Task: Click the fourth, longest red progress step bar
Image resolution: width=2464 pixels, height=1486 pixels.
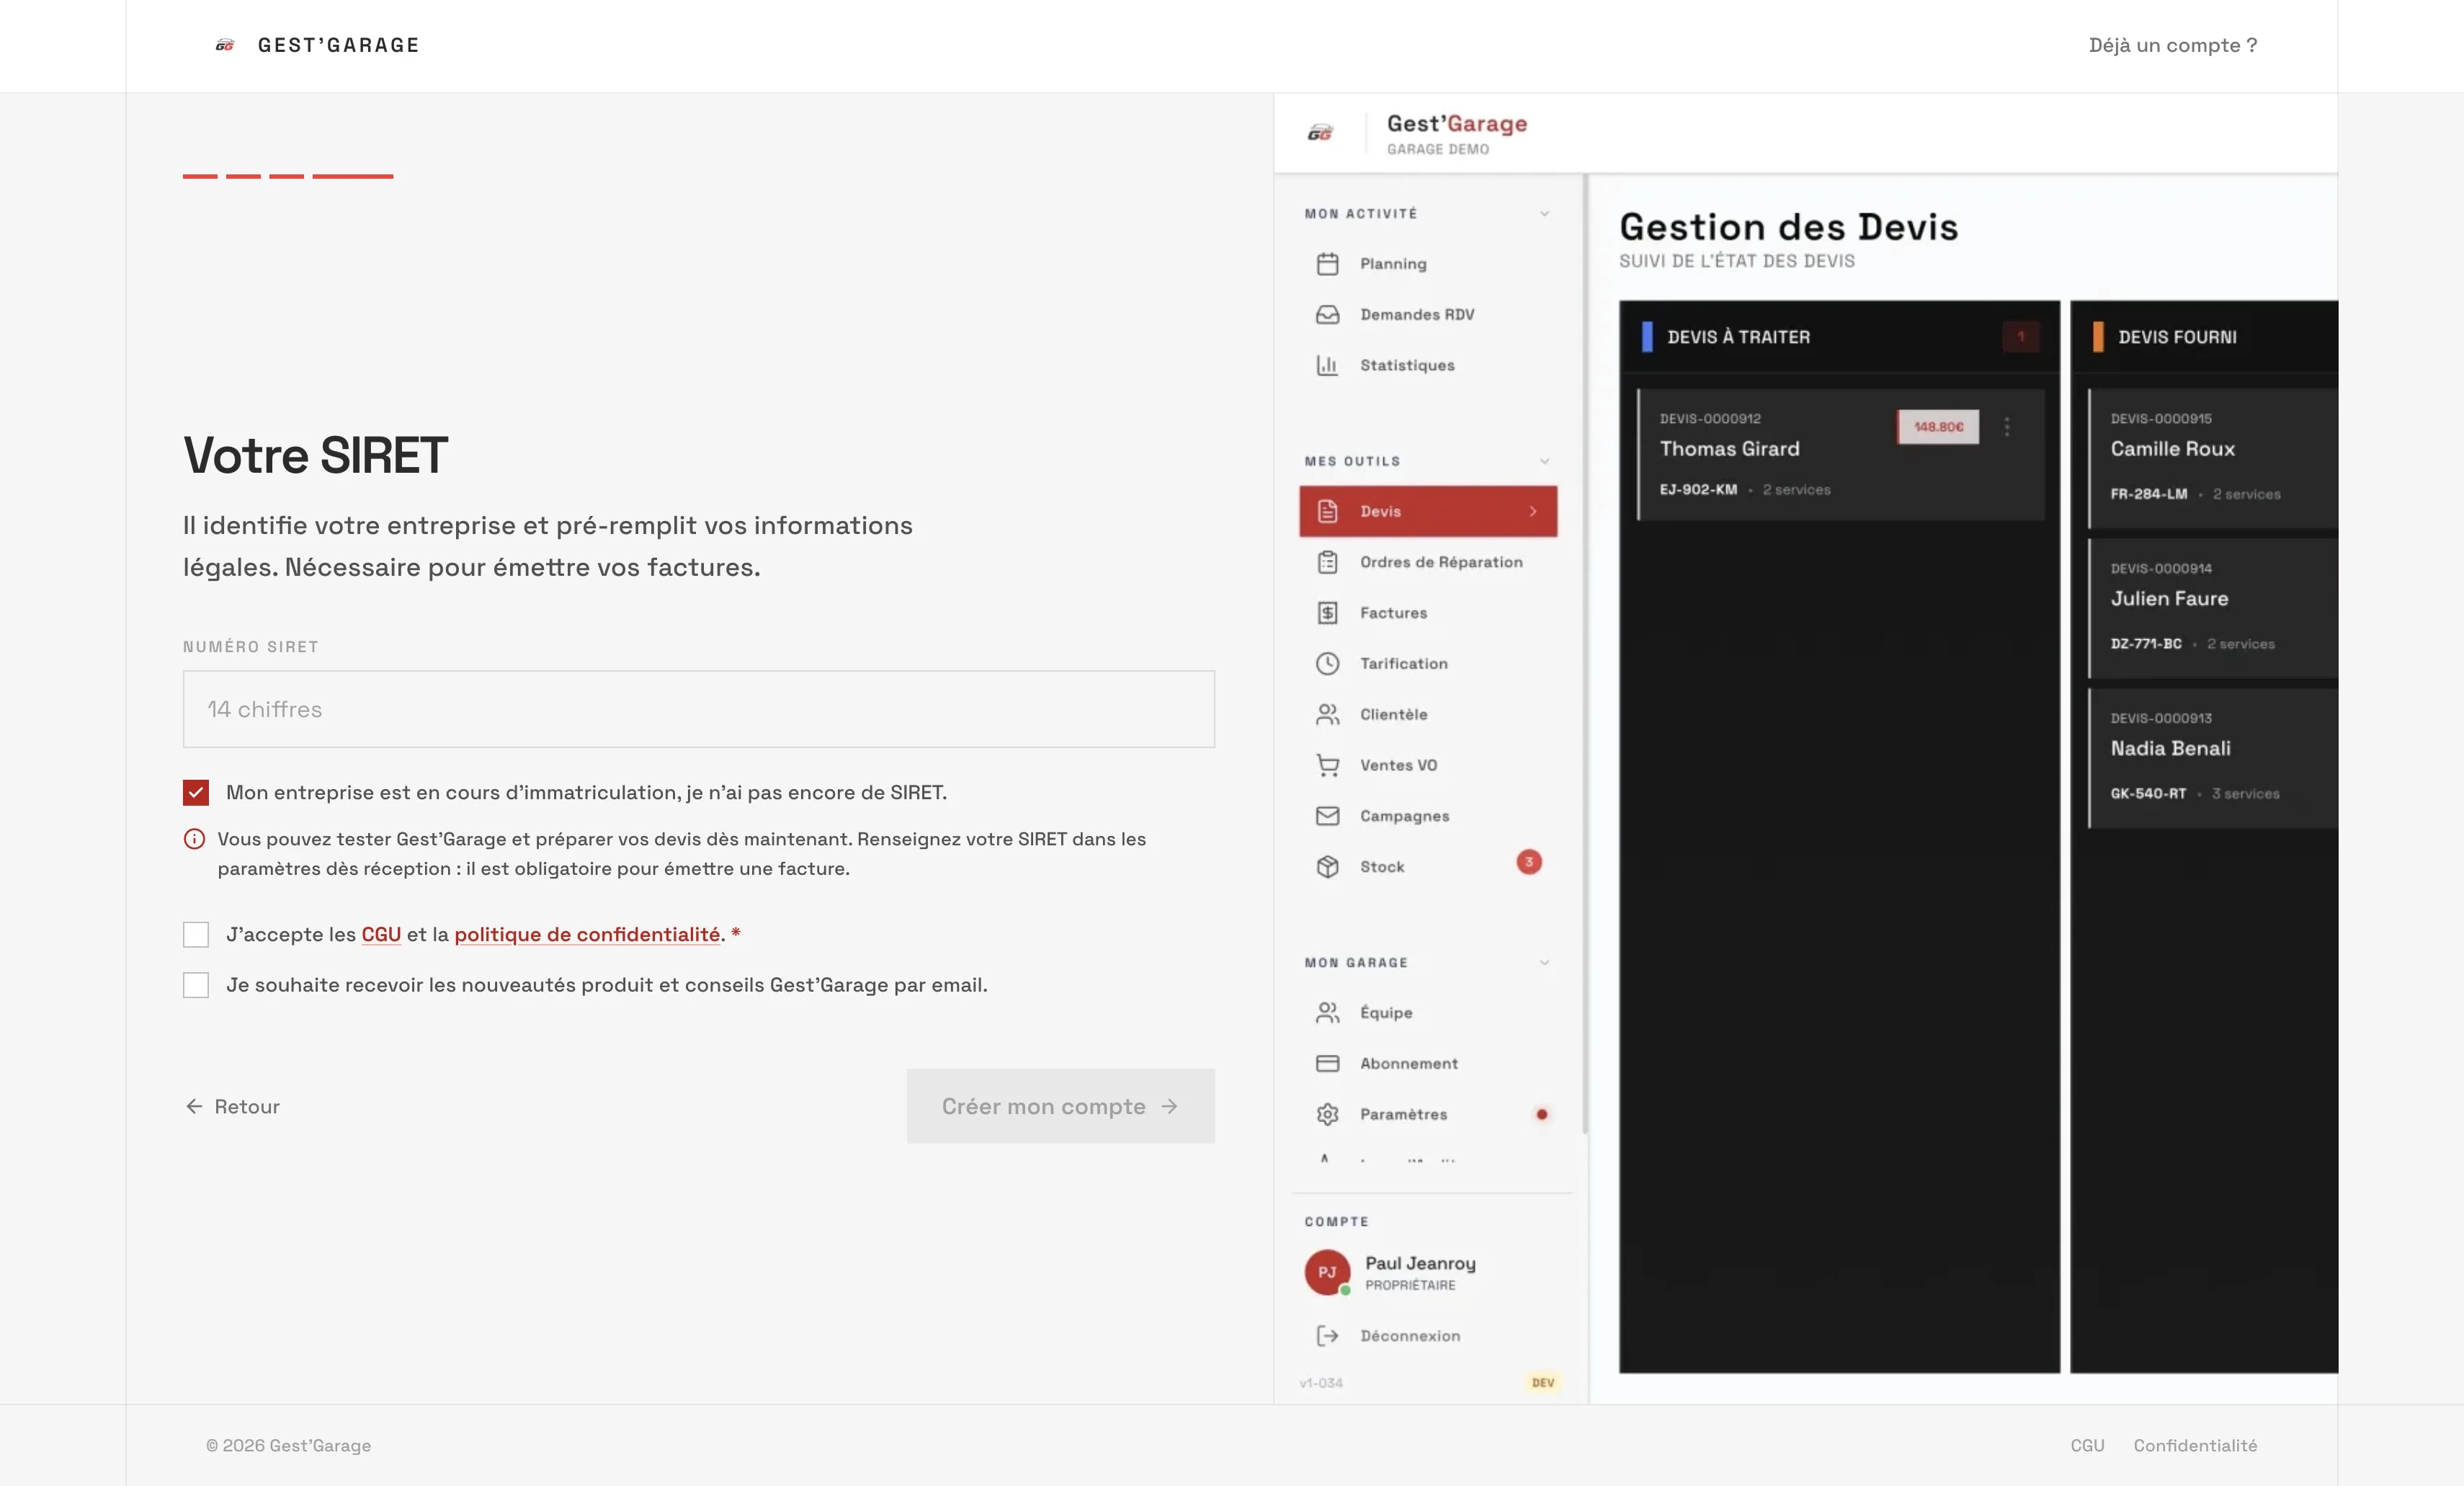Action: click(x=352, y=177)
